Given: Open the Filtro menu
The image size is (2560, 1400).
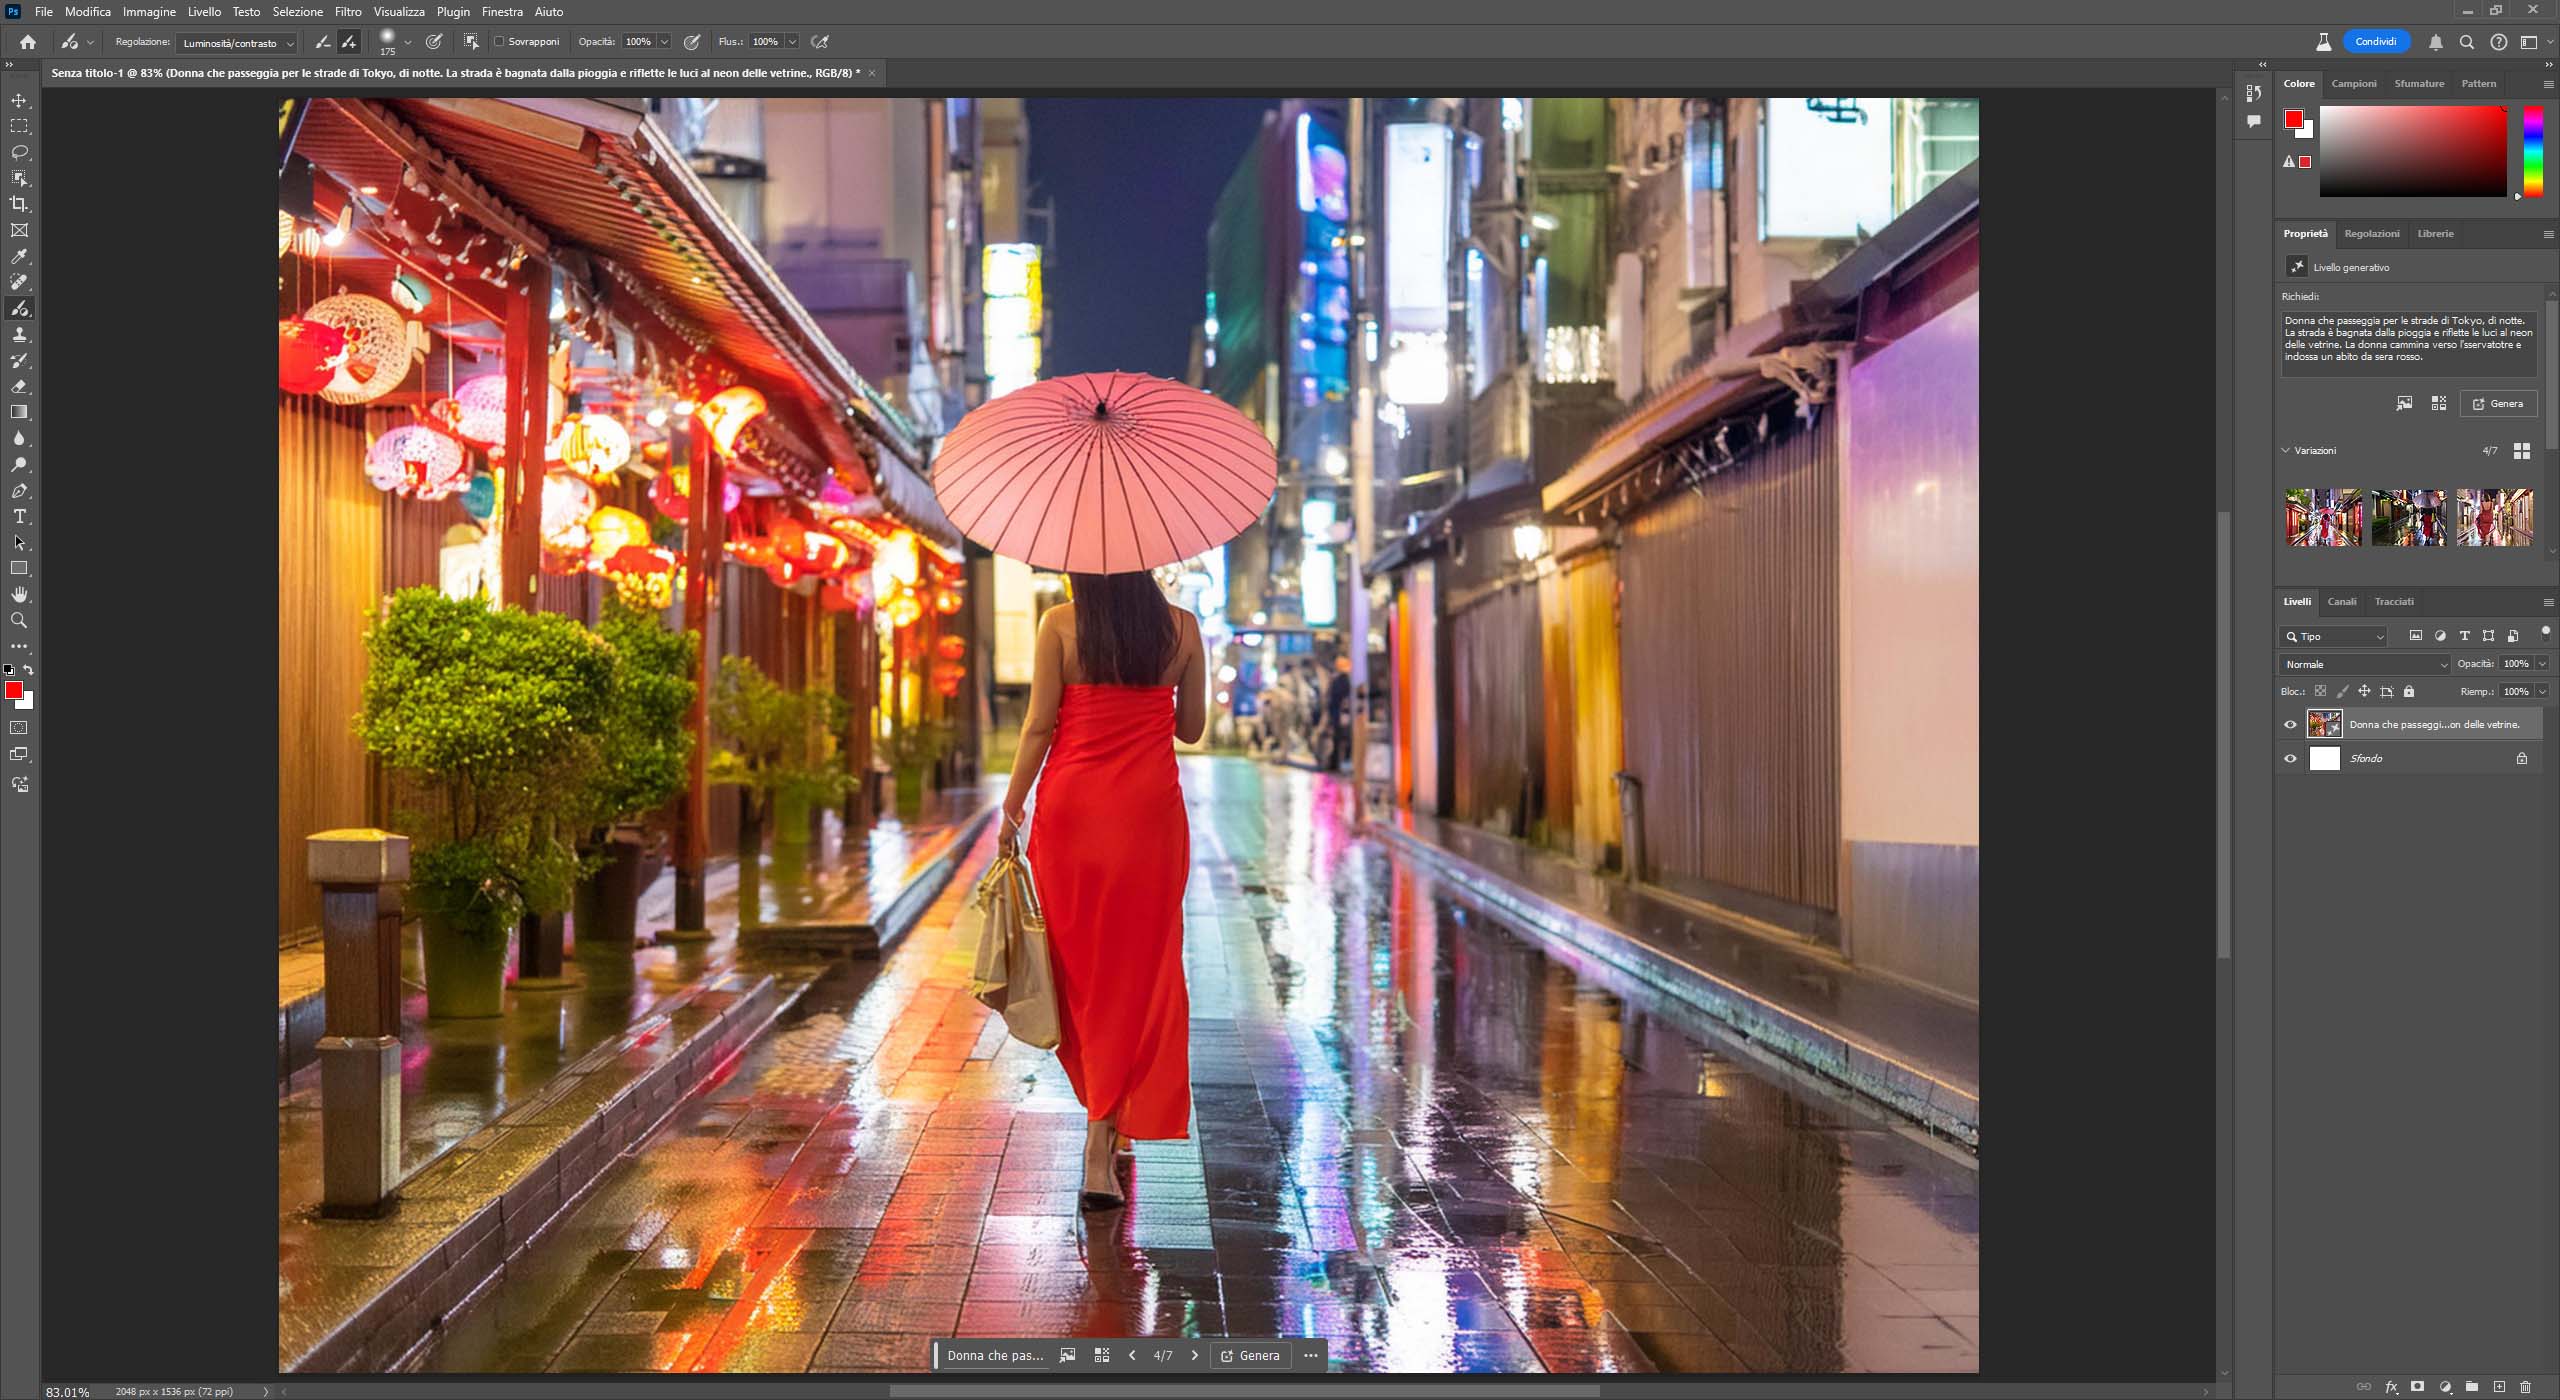Looking at the screenshot, I should pyautogui.click(x=348, y=12).
